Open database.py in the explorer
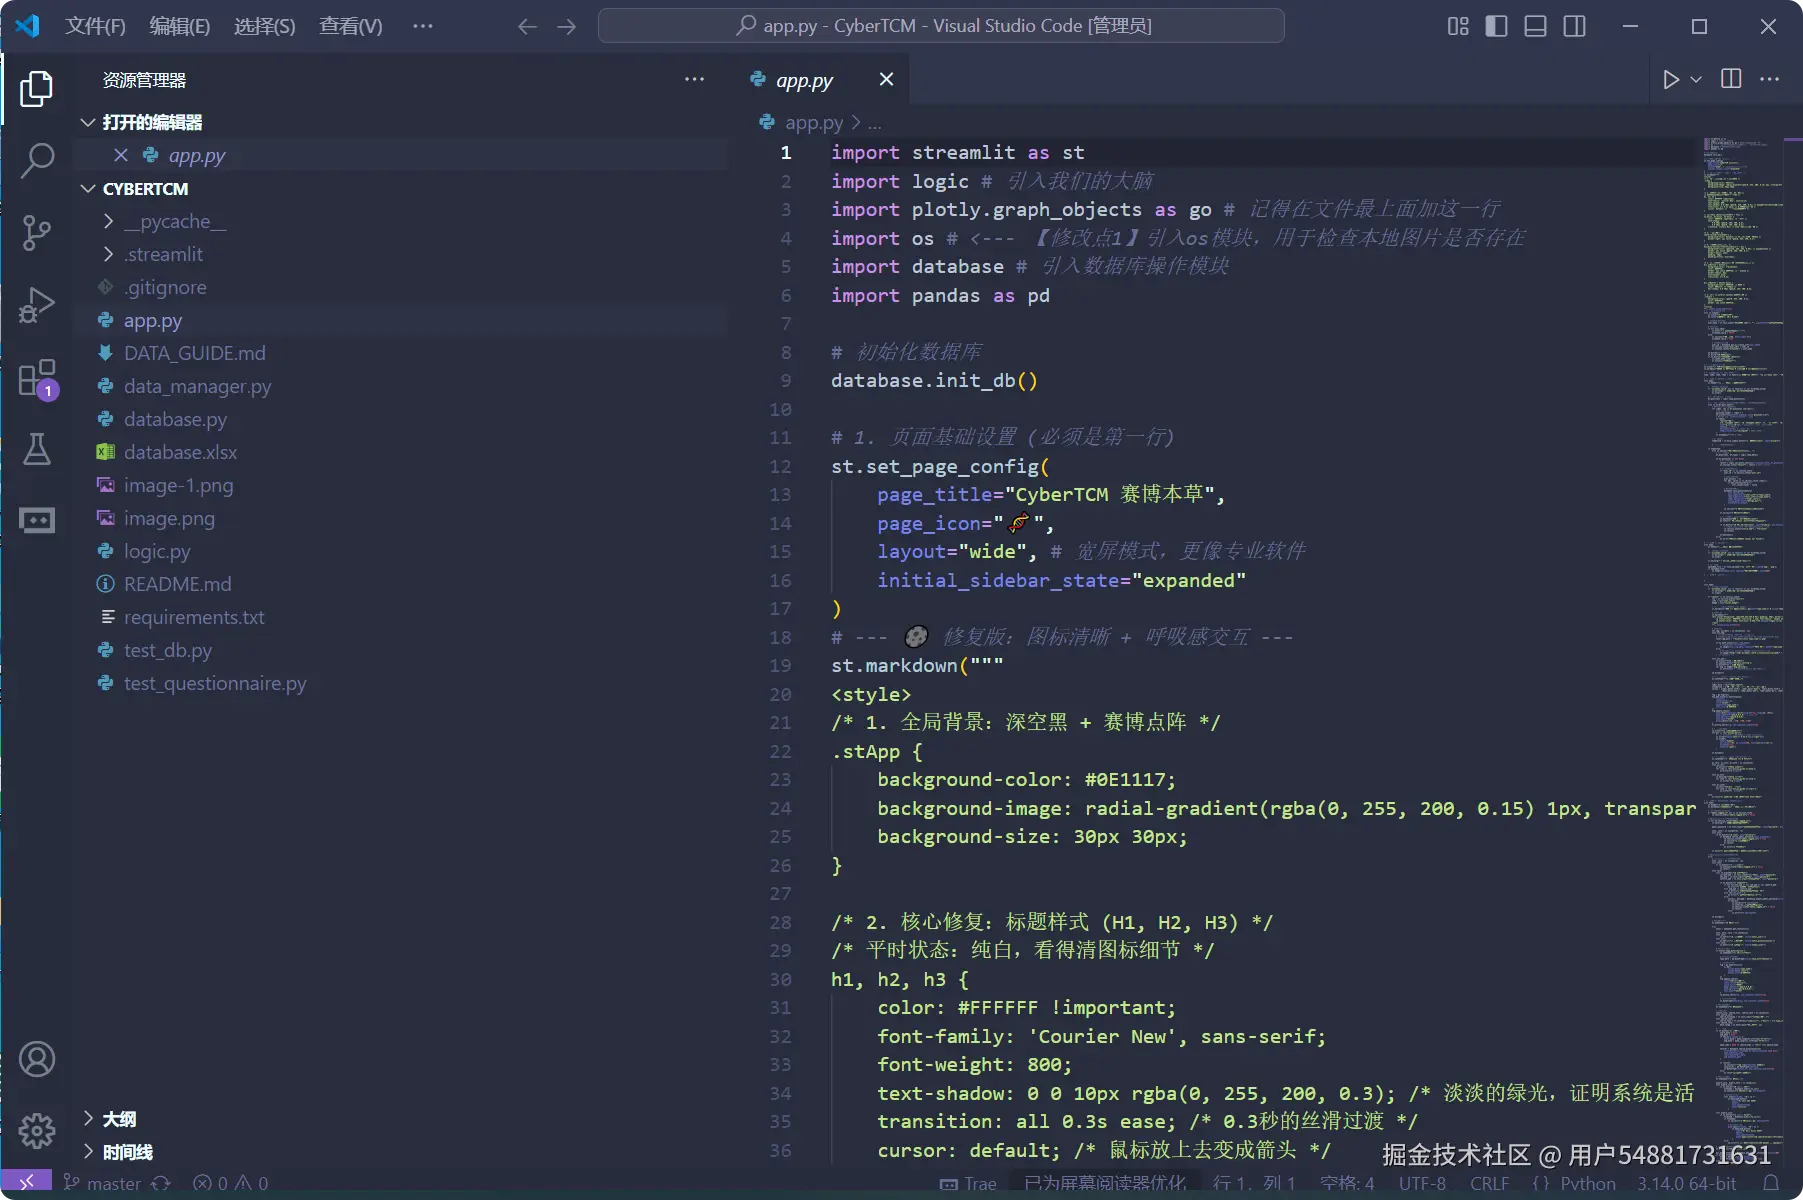This screenshot has height=1200, width=1803. point(175,419)
